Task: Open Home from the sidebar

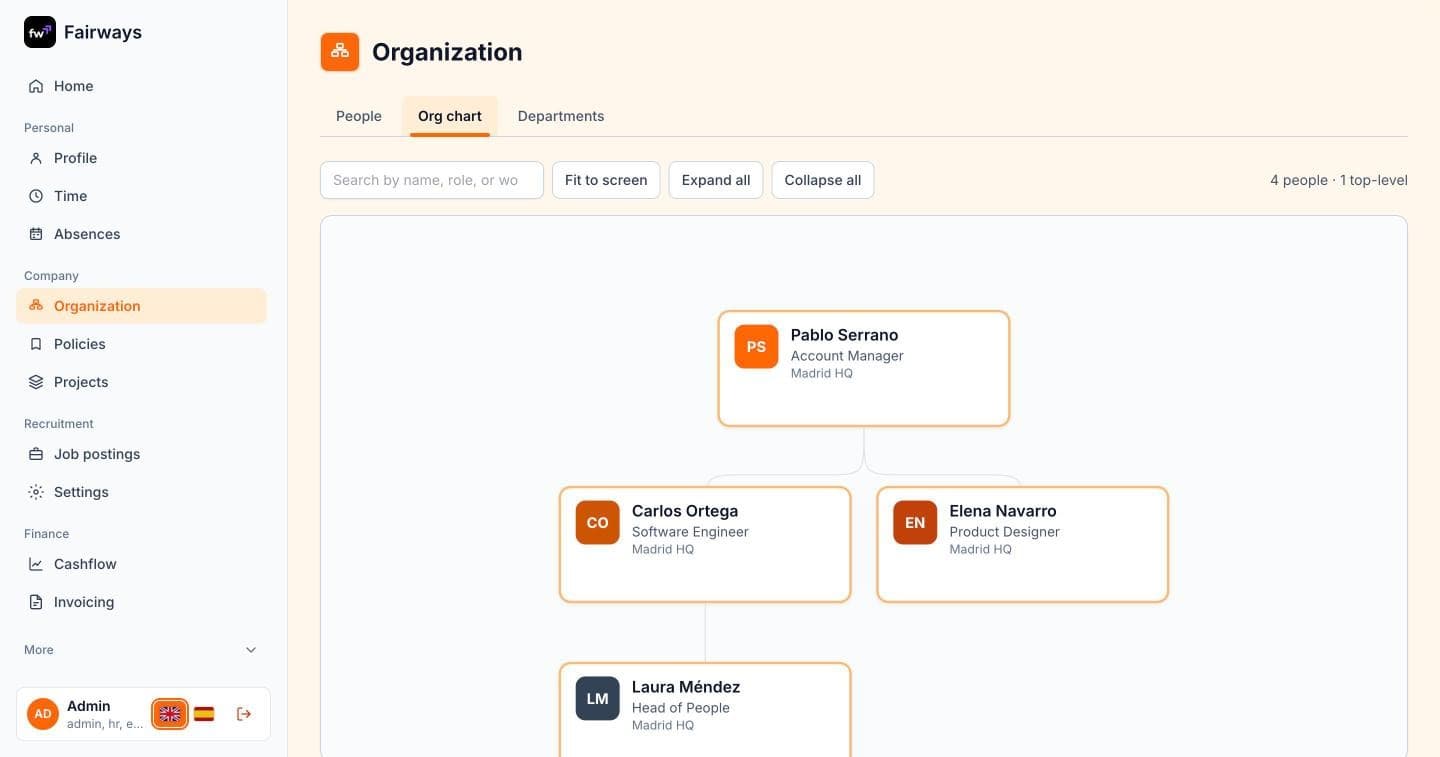Action: pyautogui.click(x=141, y=86)
